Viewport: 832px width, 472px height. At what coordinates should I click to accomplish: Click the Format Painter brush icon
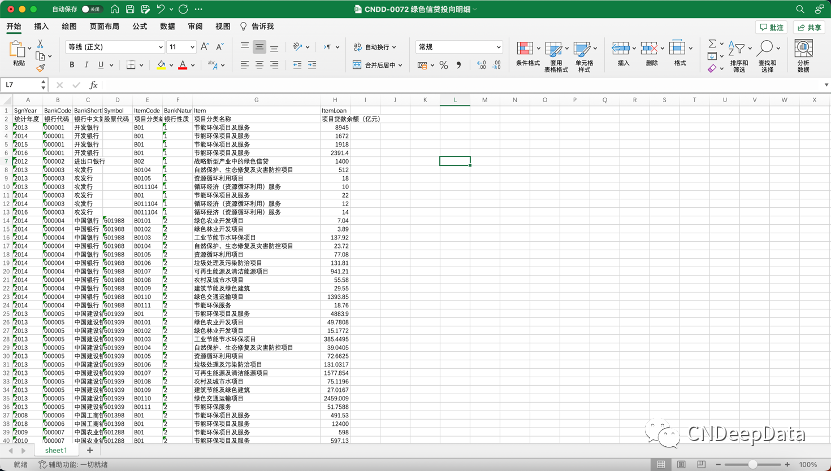point(40,68)
